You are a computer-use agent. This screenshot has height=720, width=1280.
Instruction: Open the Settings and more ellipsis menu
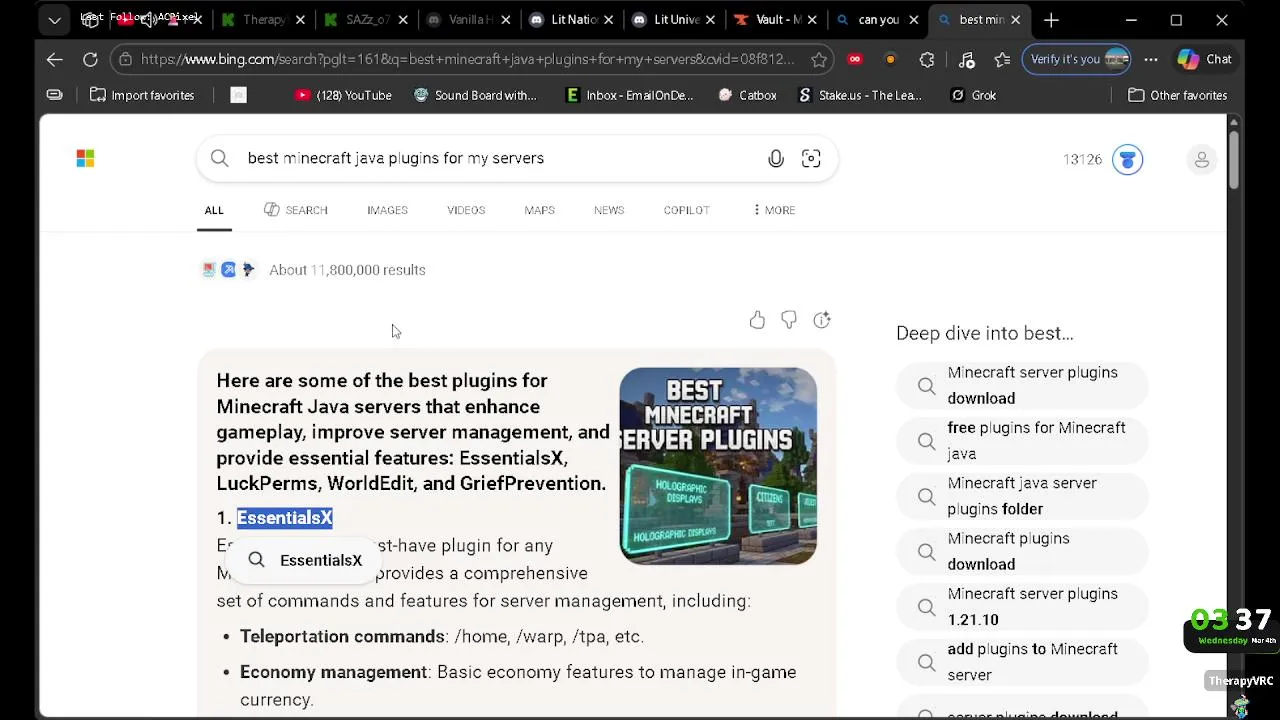tap(1151, 59)
